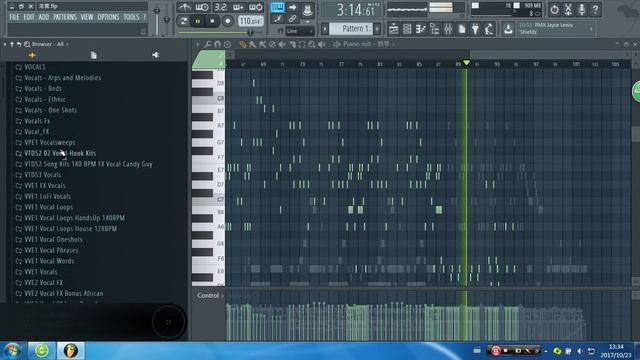Adjust the song position slider
This screenshot has width=640, height=360.
click(x=220, y=33)
